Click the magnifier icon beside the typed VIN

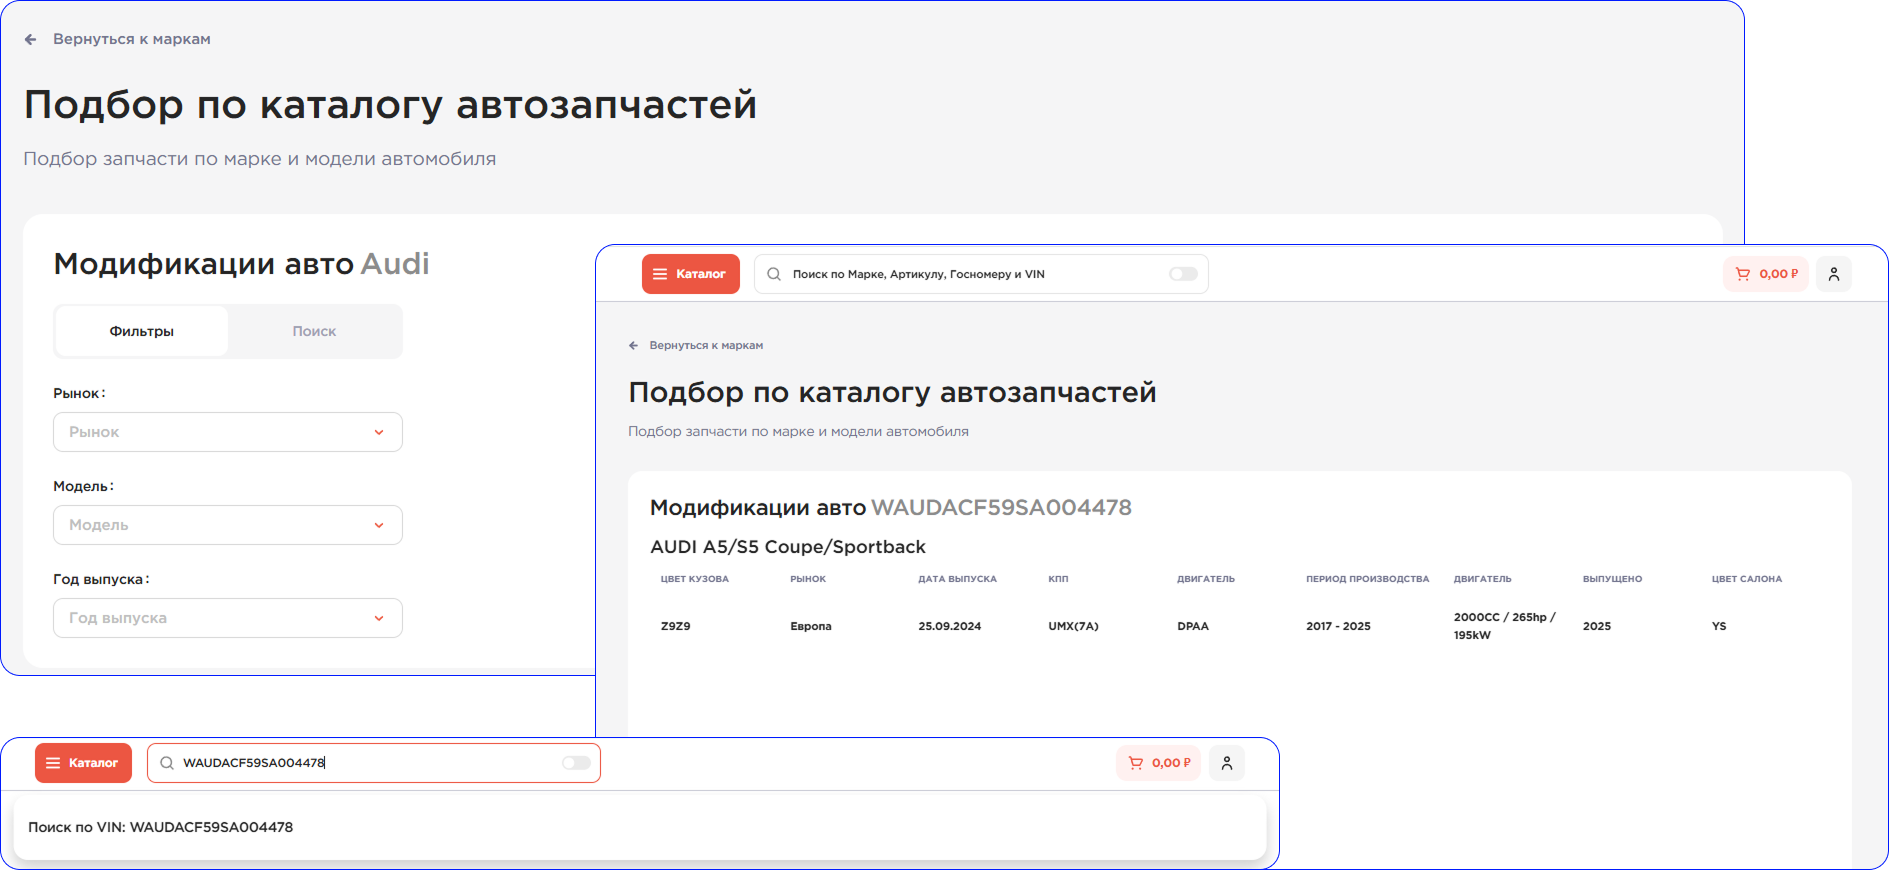tap(167, 763)
